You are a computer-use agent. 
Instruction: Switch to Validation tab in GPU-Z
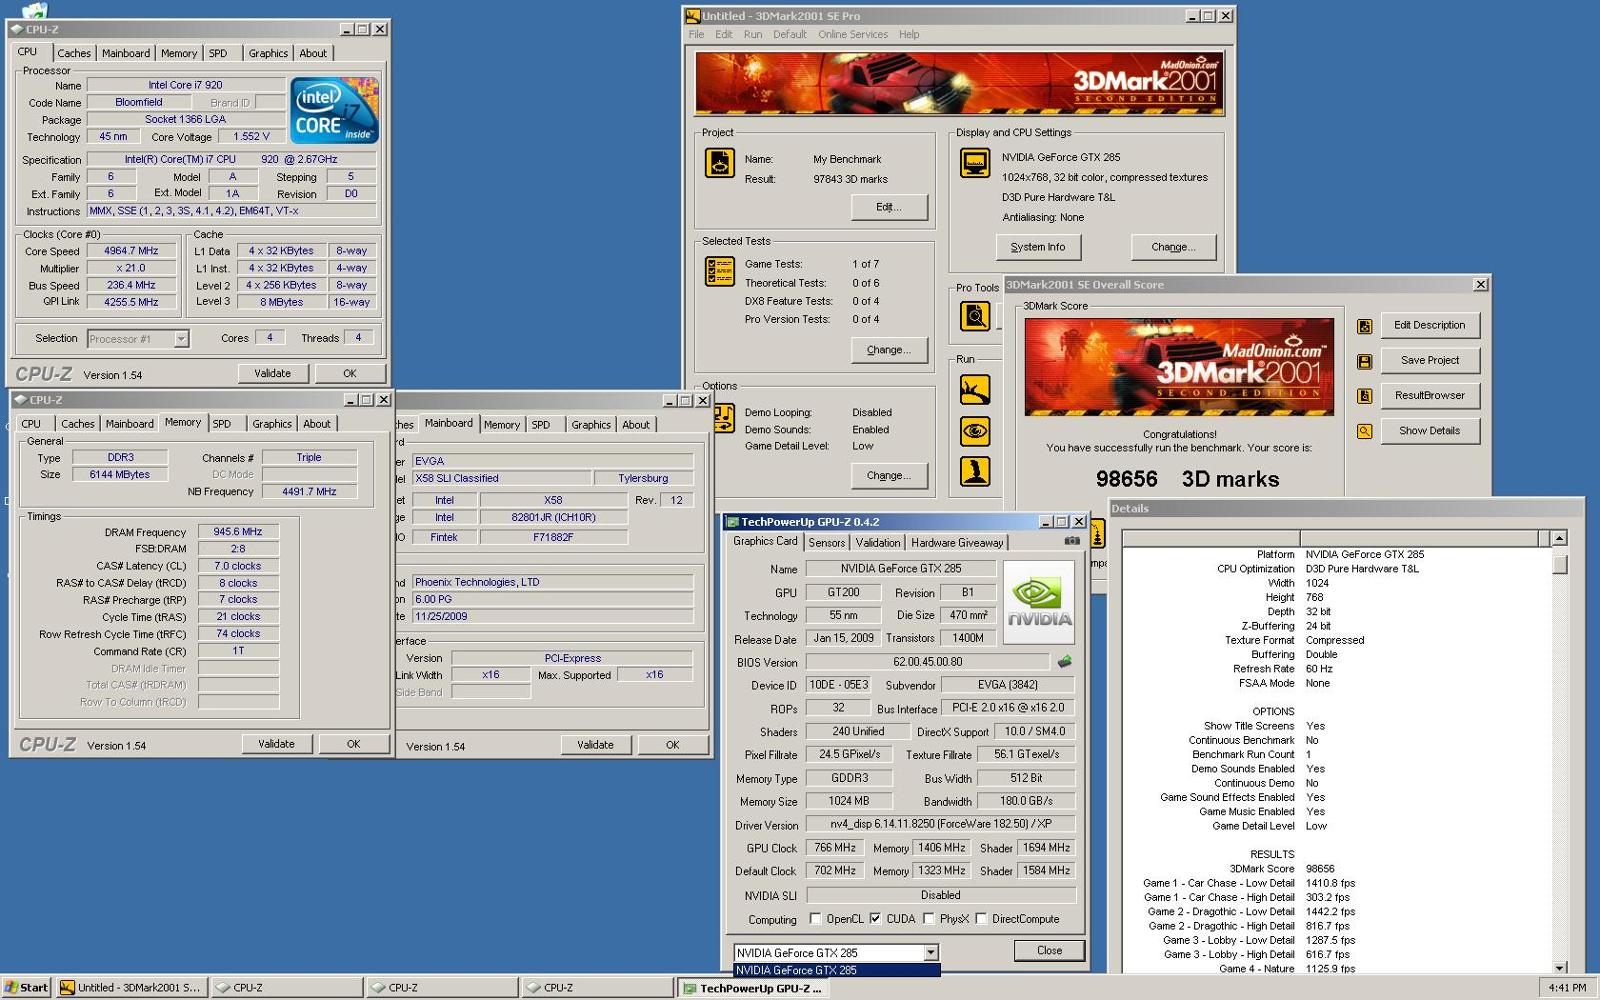[878, 543]
